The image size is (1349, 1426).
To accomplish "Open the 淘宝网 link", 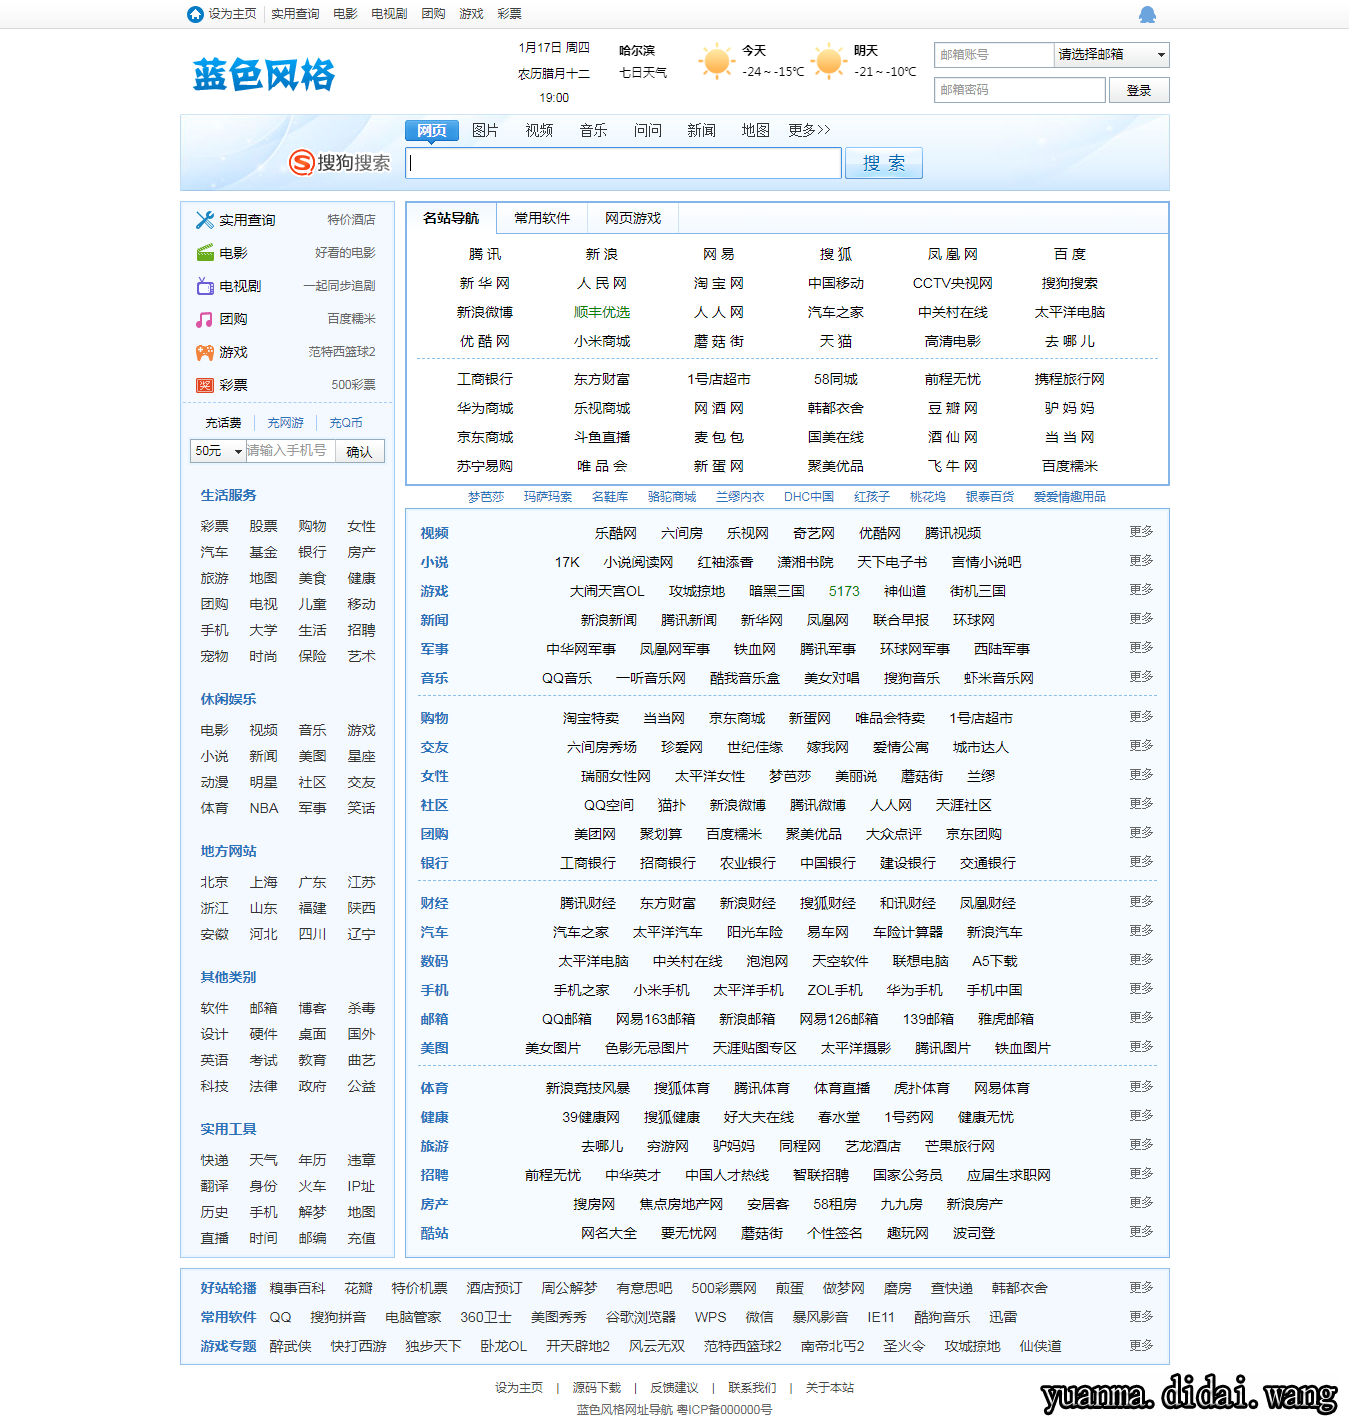I will click(719, 283).
